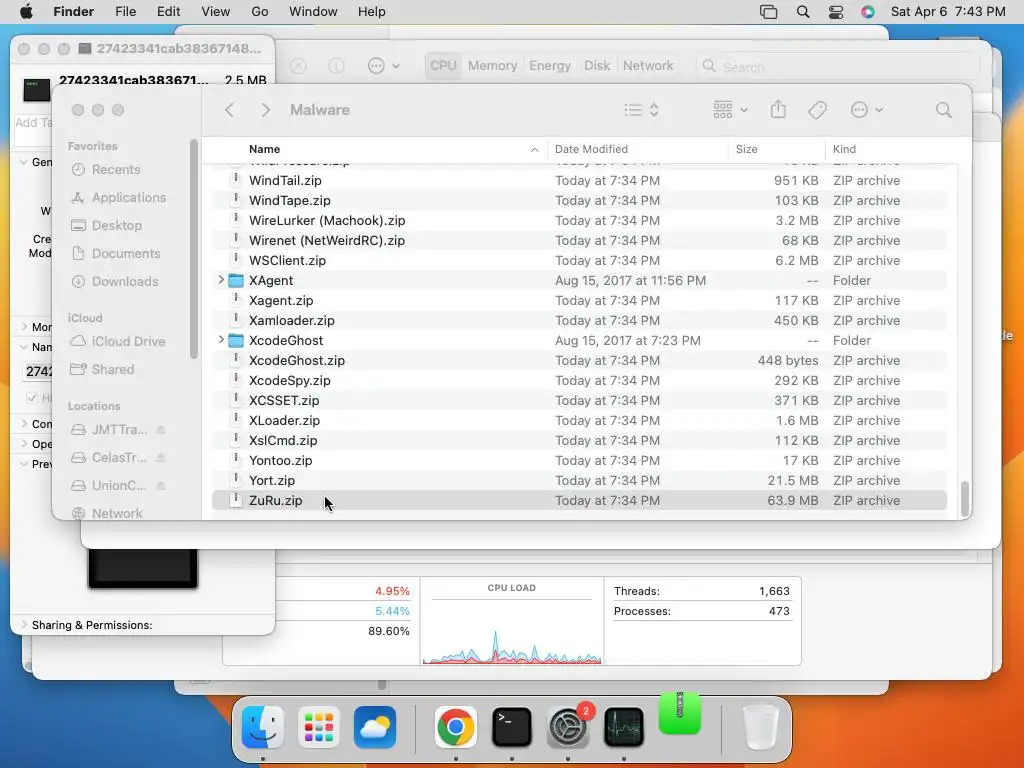Switch to Network tab in Activity Monitor
This screenshot has width=1024, height=768.
tap(648, 65)
